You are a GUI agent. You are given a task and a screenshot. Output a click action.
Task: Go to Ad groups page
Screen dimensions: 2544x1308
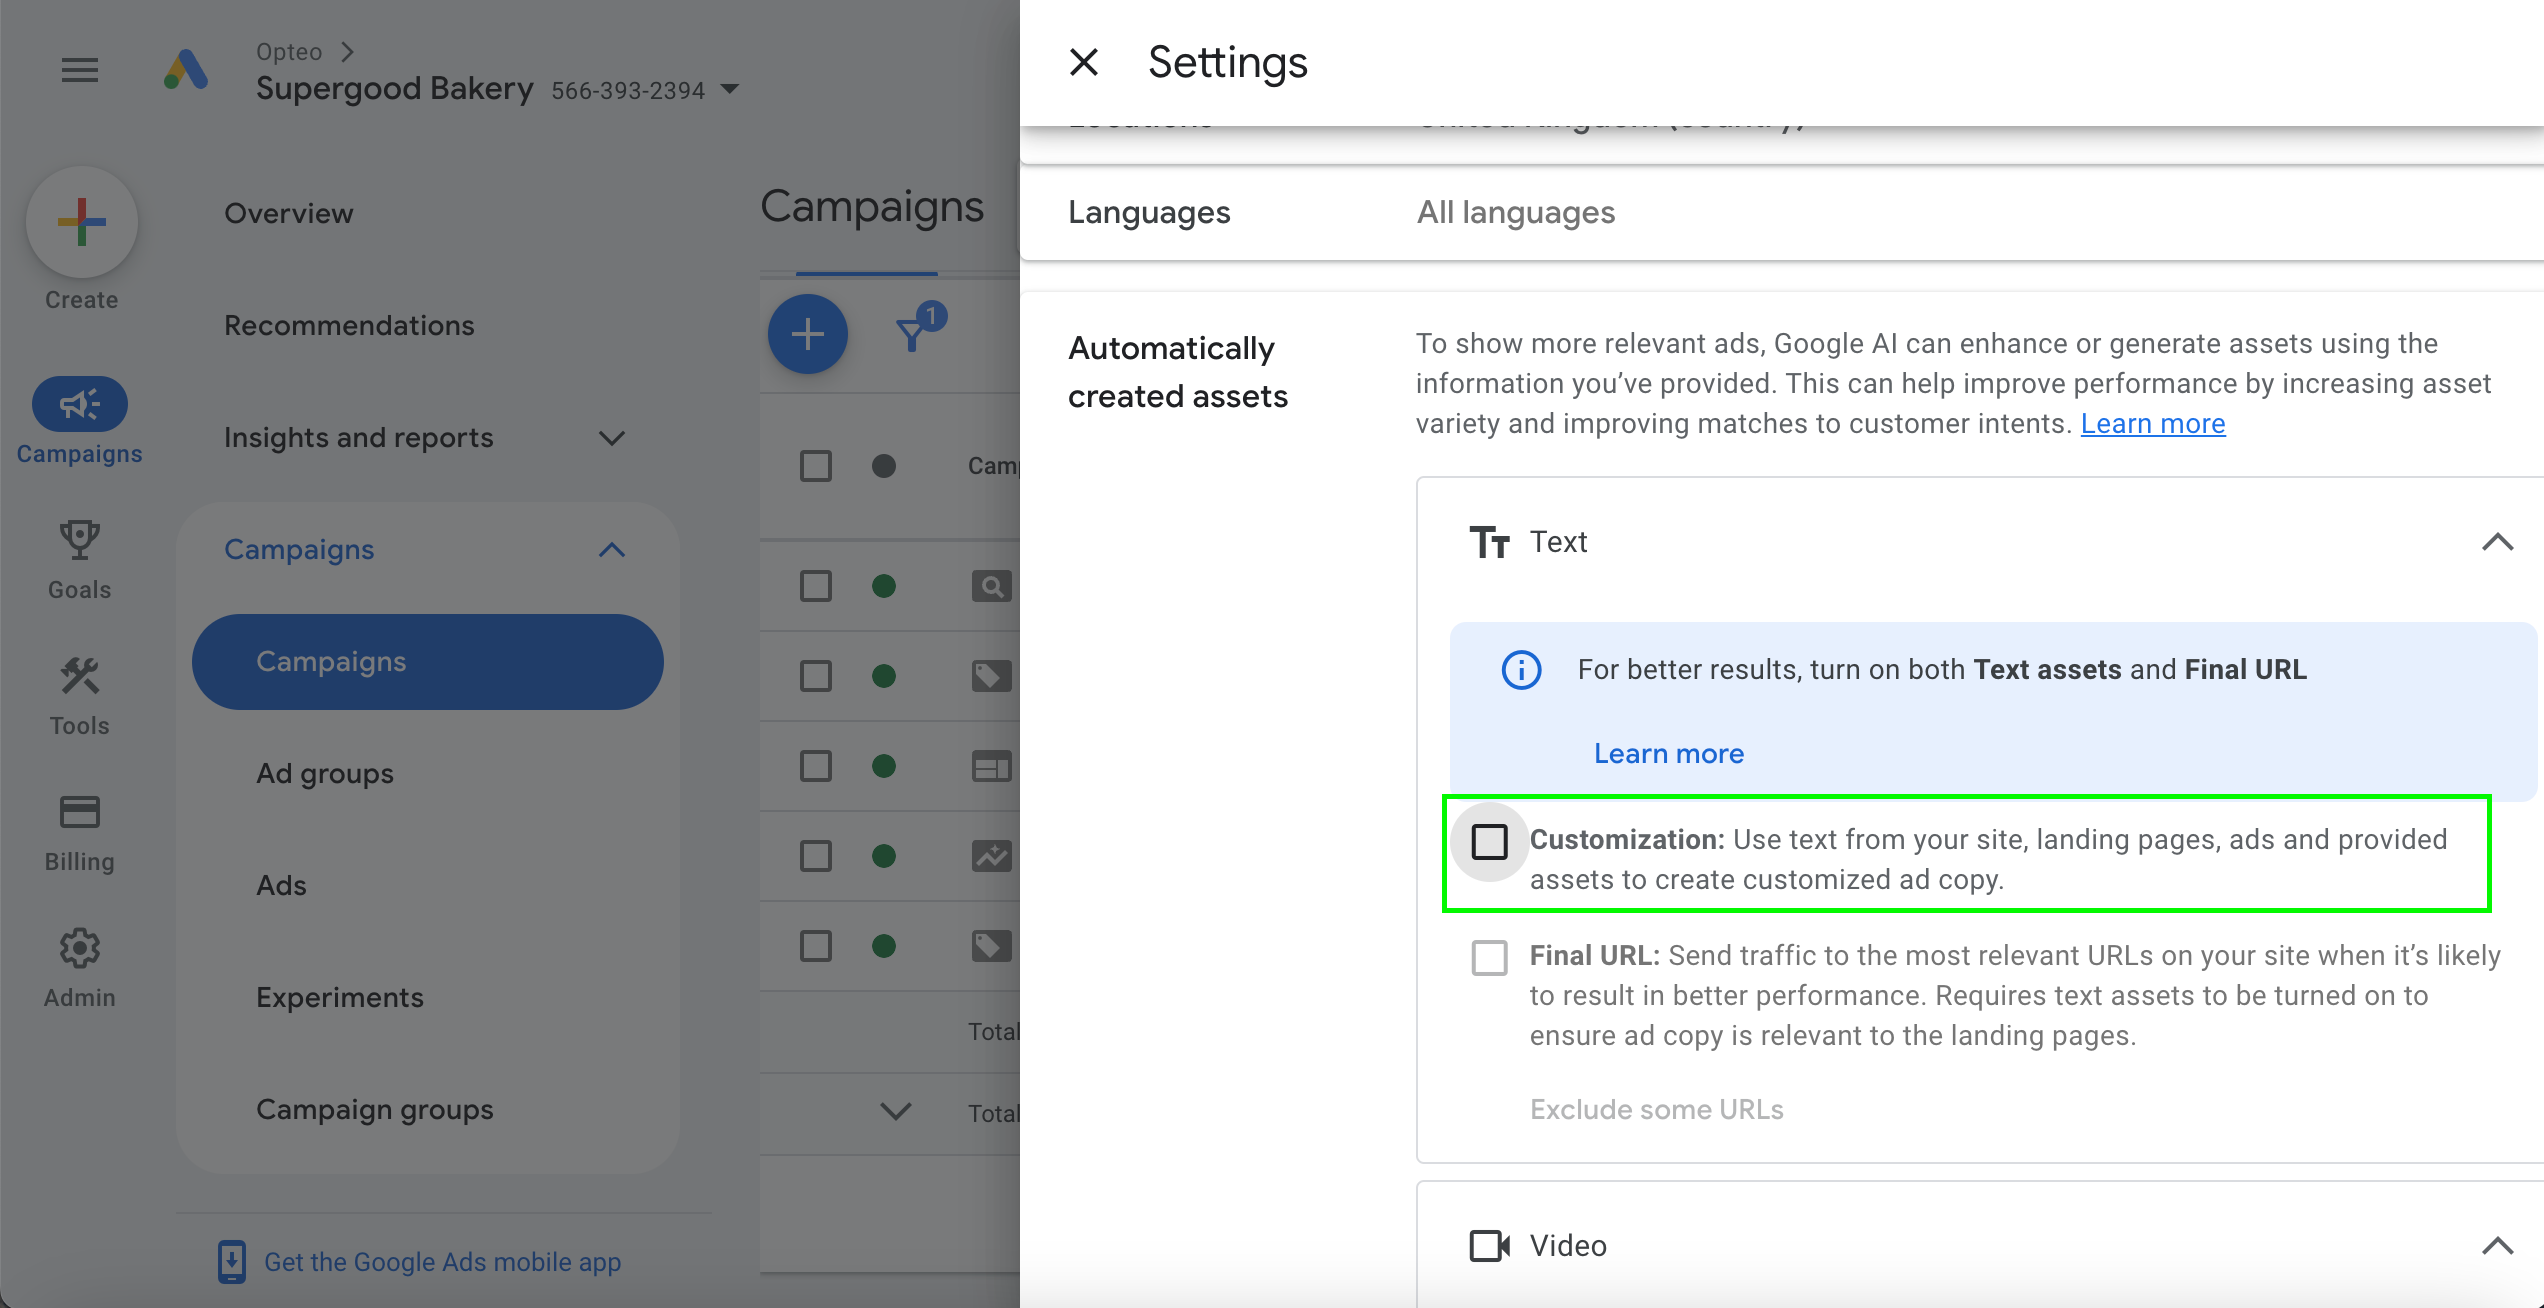(x=324, y=773)
